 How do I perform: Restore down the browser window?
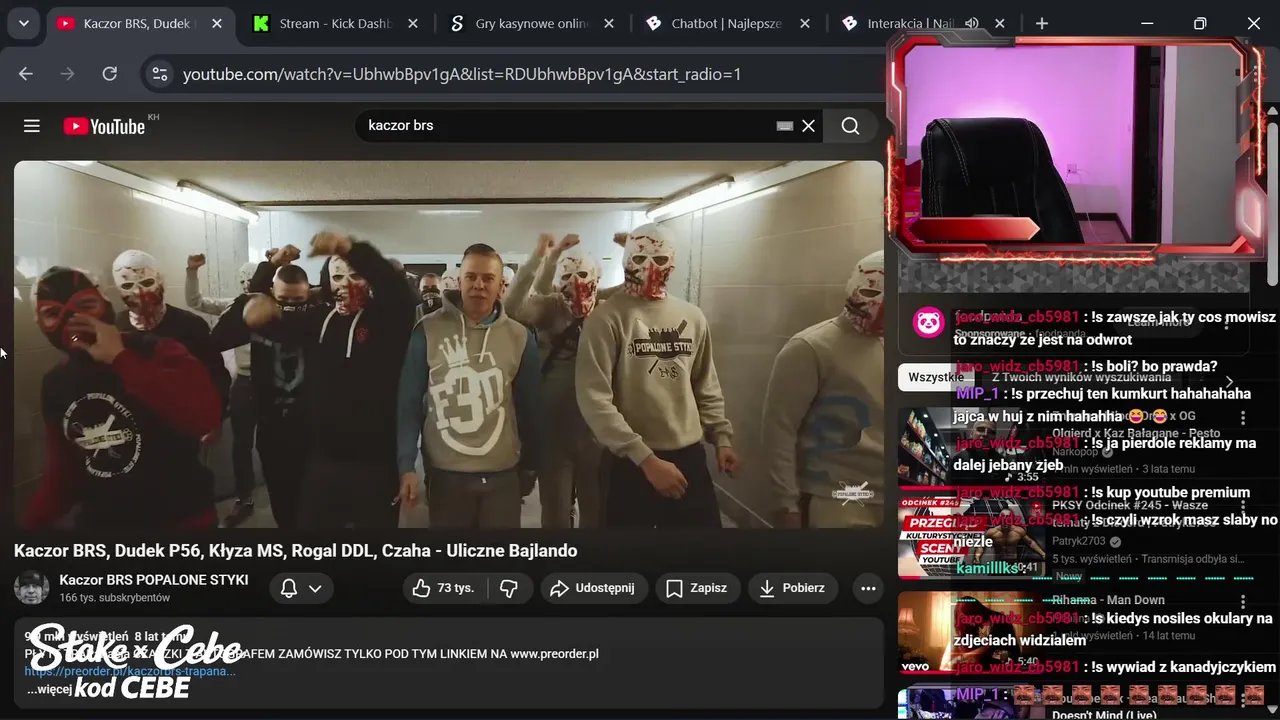tap(1200, 23)
